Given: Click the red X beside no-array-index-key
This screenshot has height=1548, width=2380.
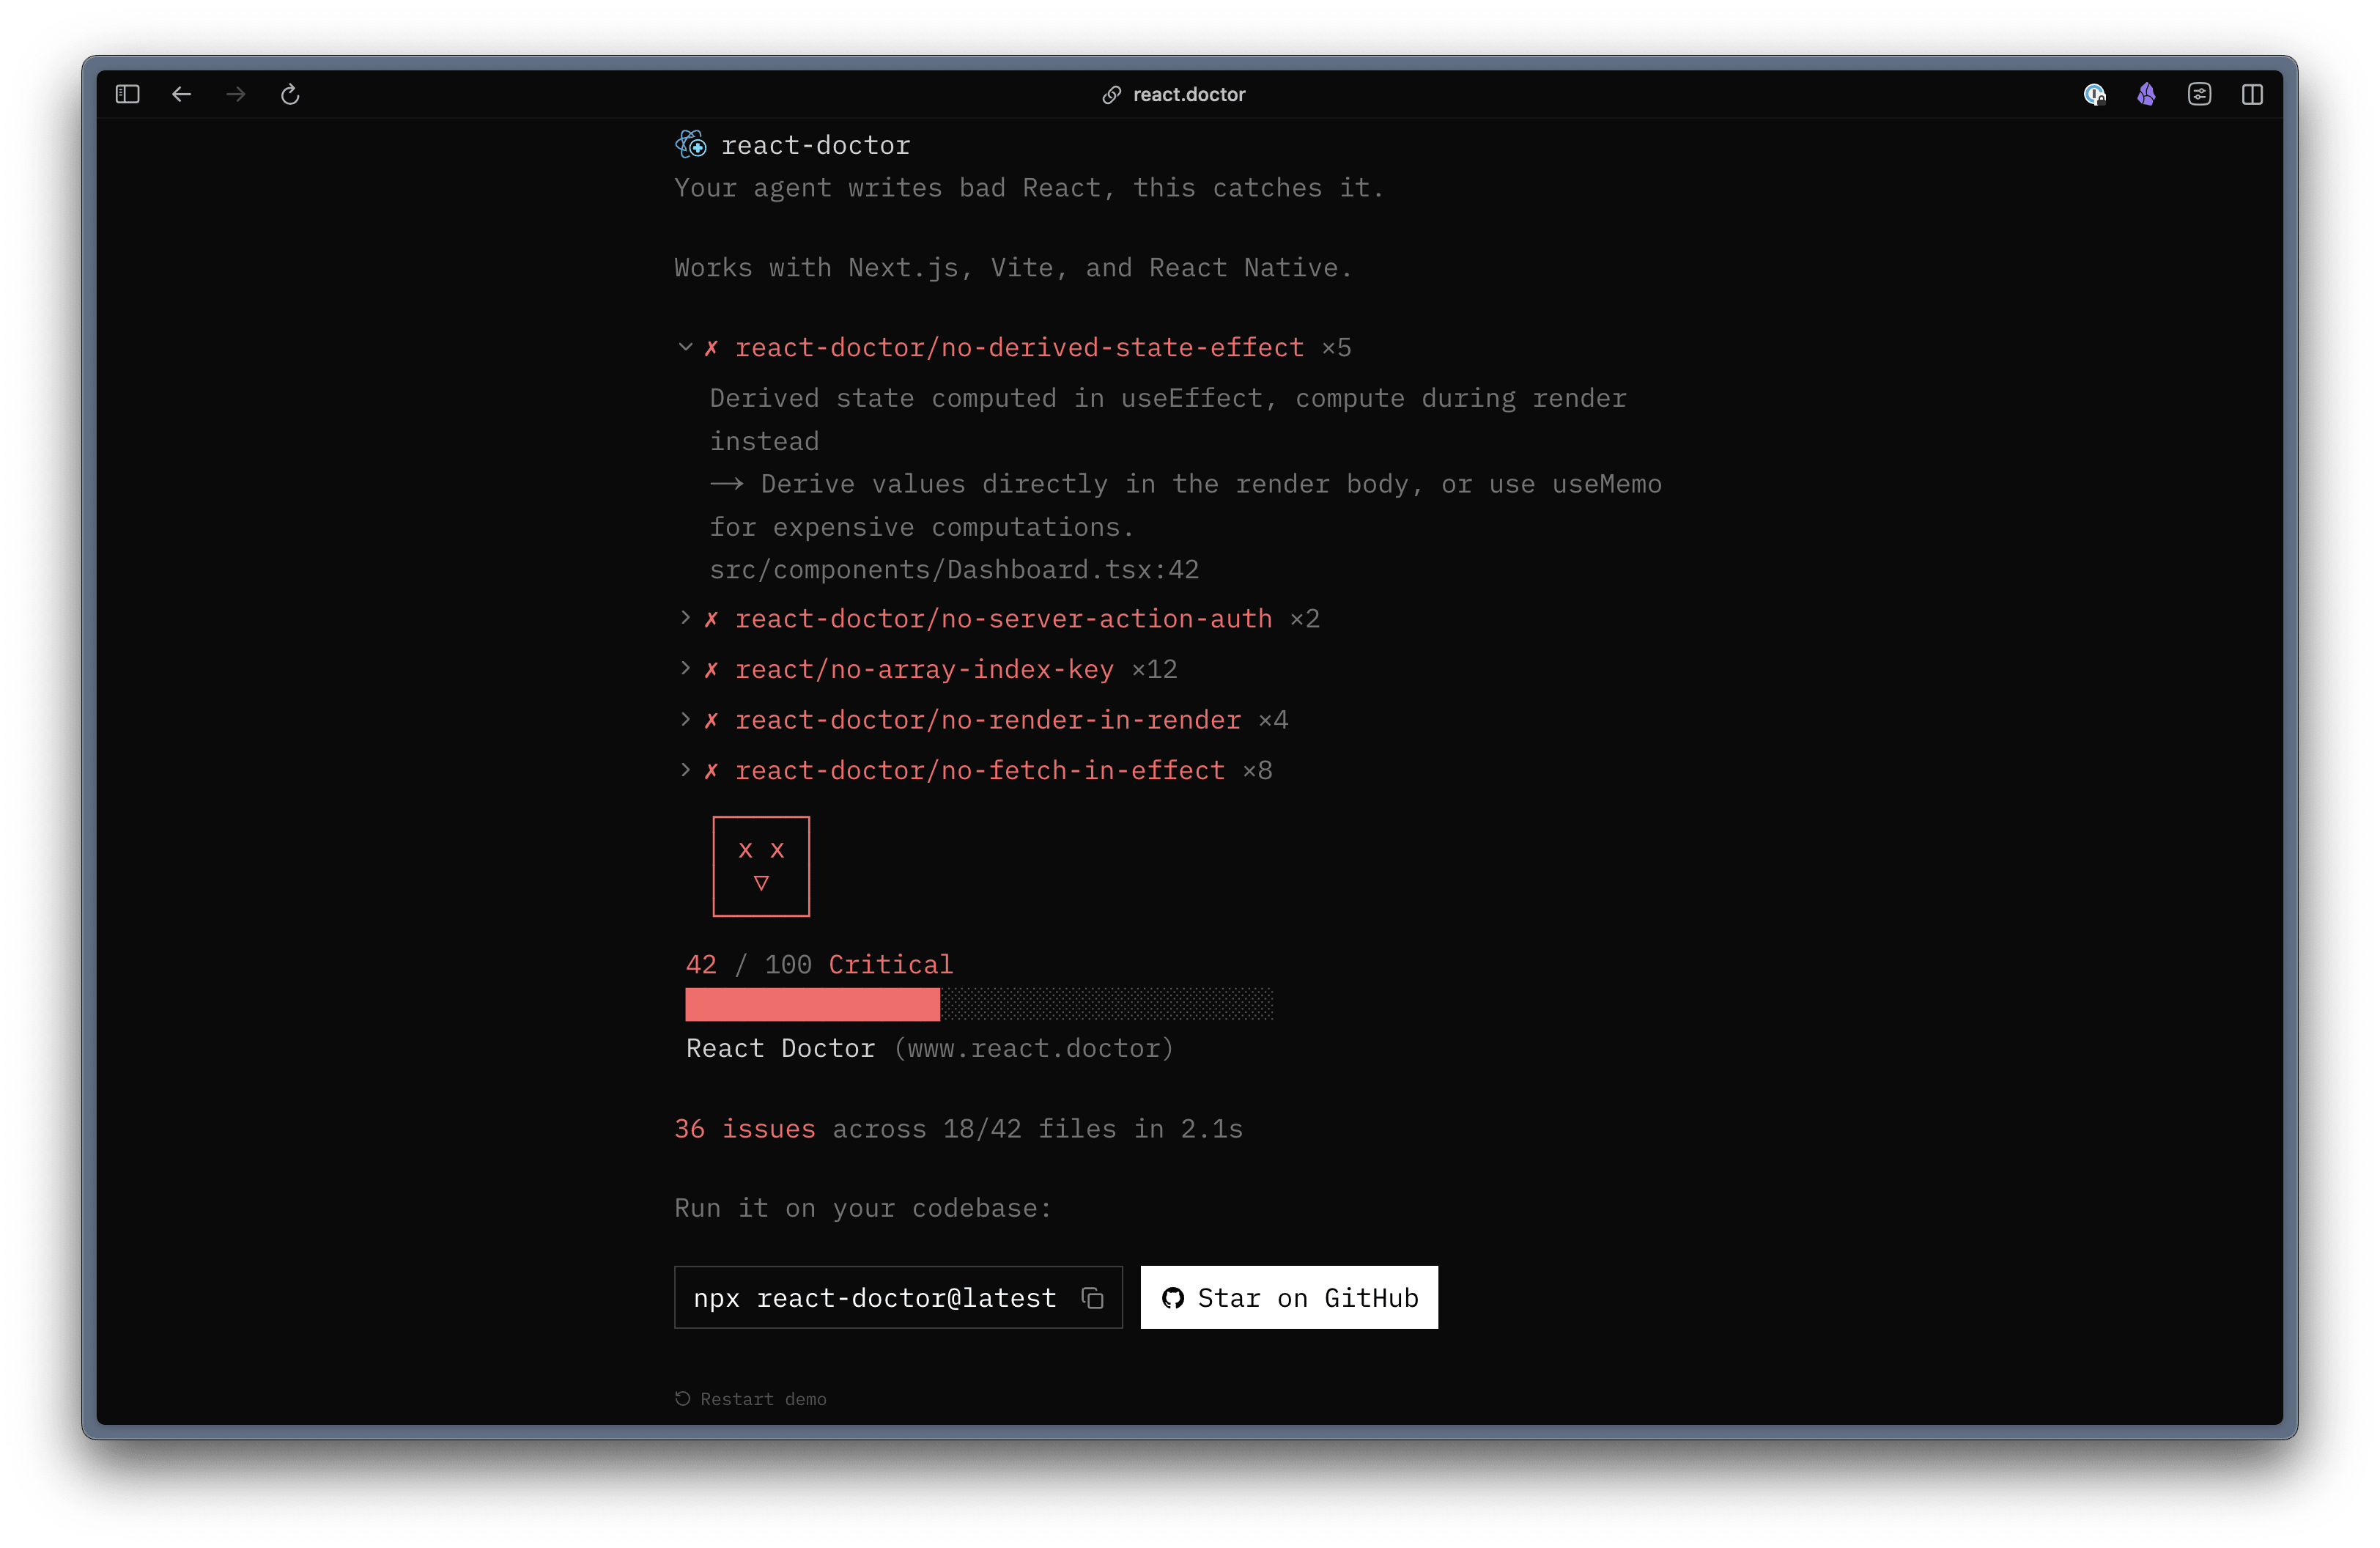Looking at the screenshot, I should (x=711, y=669).
